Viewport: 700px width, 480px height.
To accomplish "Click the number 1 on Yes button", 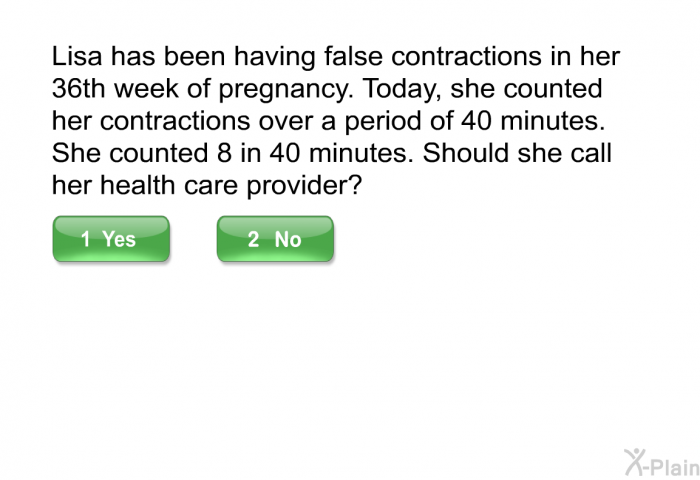I will 85,239.
